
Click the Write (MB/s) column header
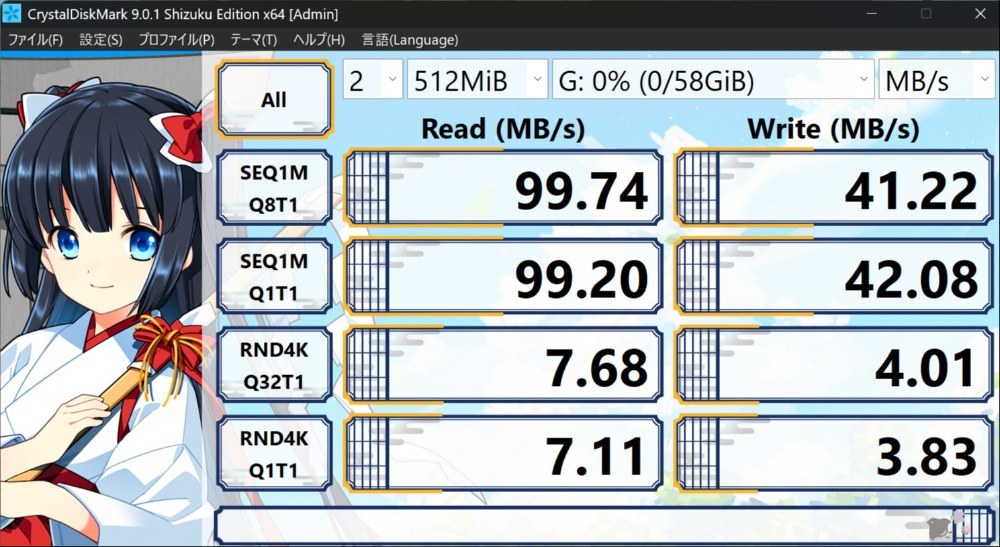pos(834,129)
